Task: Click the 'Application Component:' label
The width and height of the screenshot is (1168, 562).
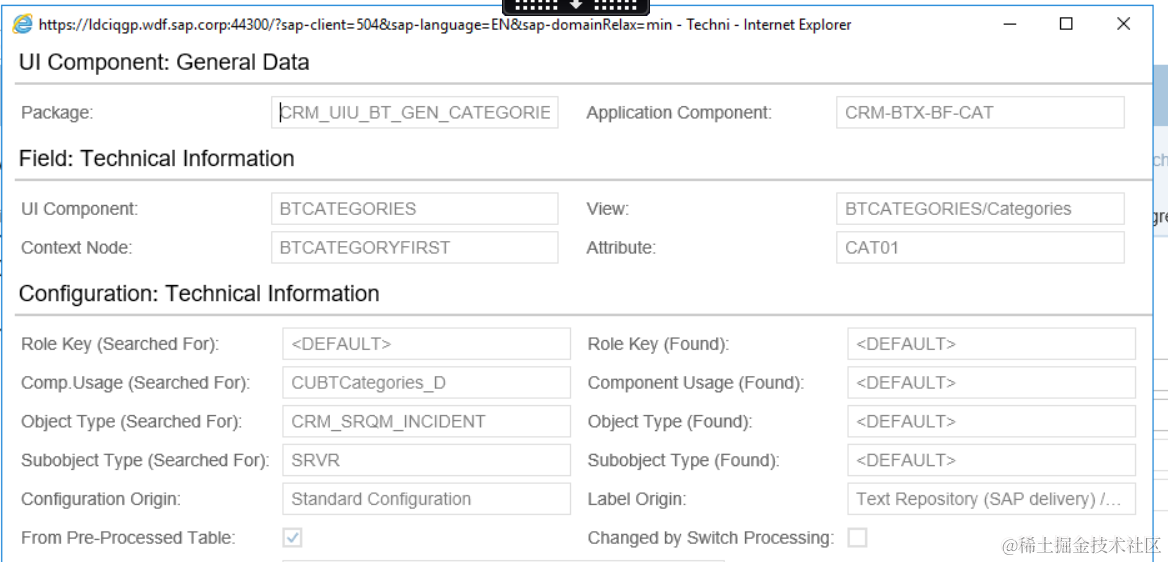Action: coord(679,113)
